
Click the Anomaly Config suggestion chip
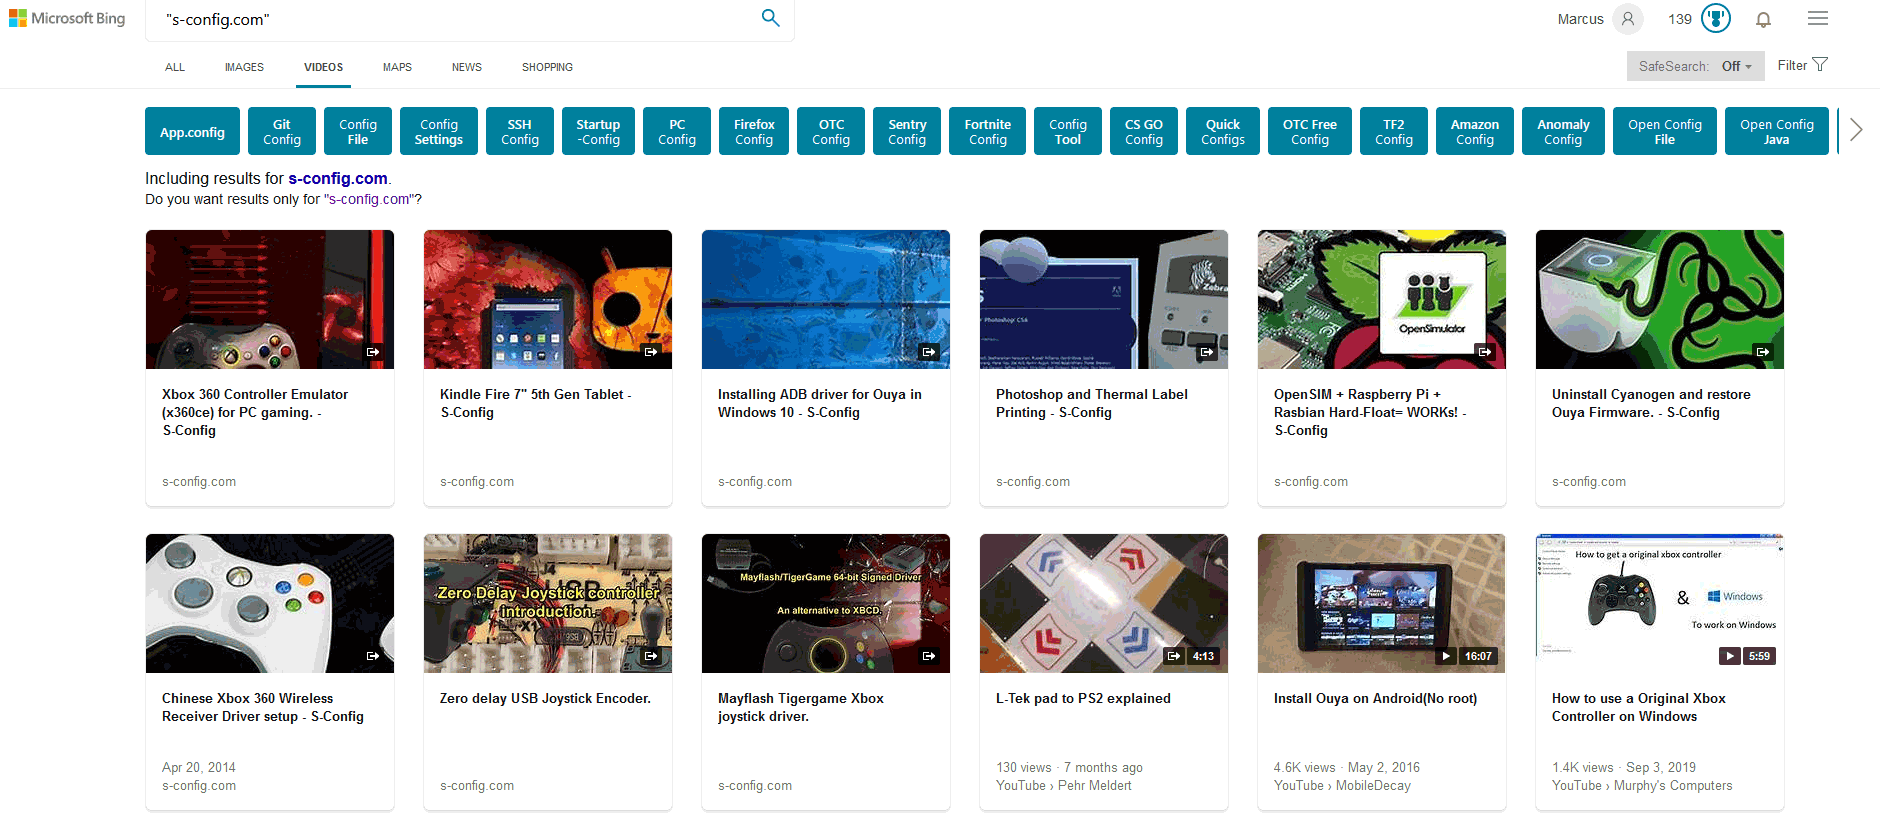point(1563,131)
